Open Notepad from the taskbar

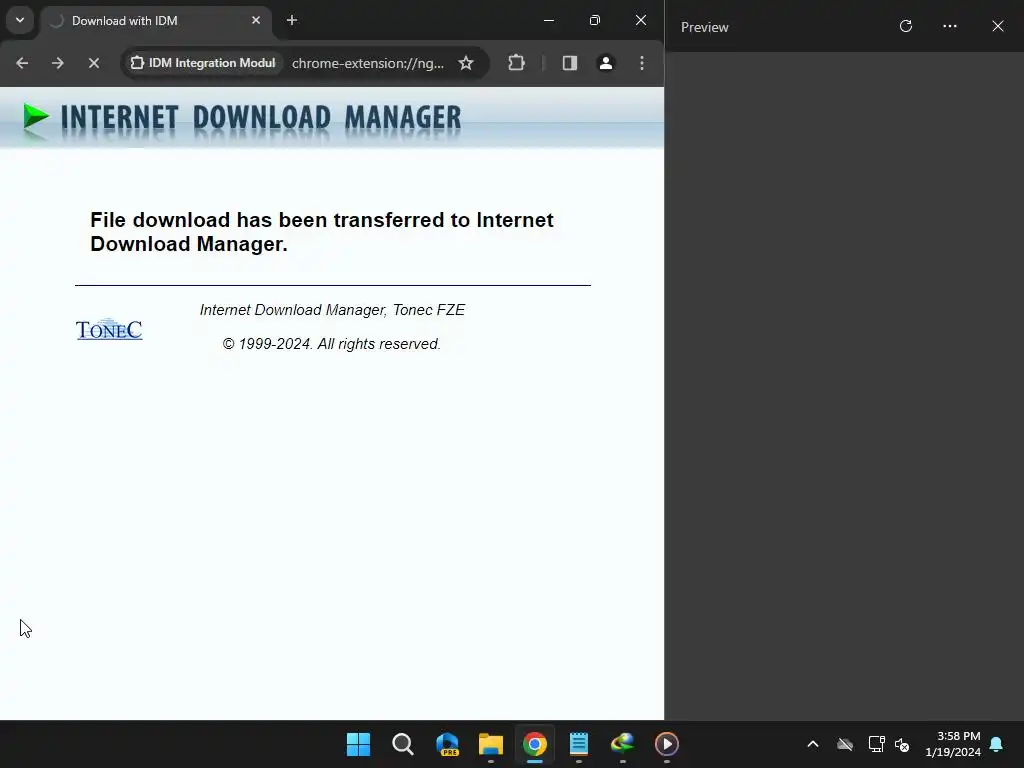click(x=579, y=744)
